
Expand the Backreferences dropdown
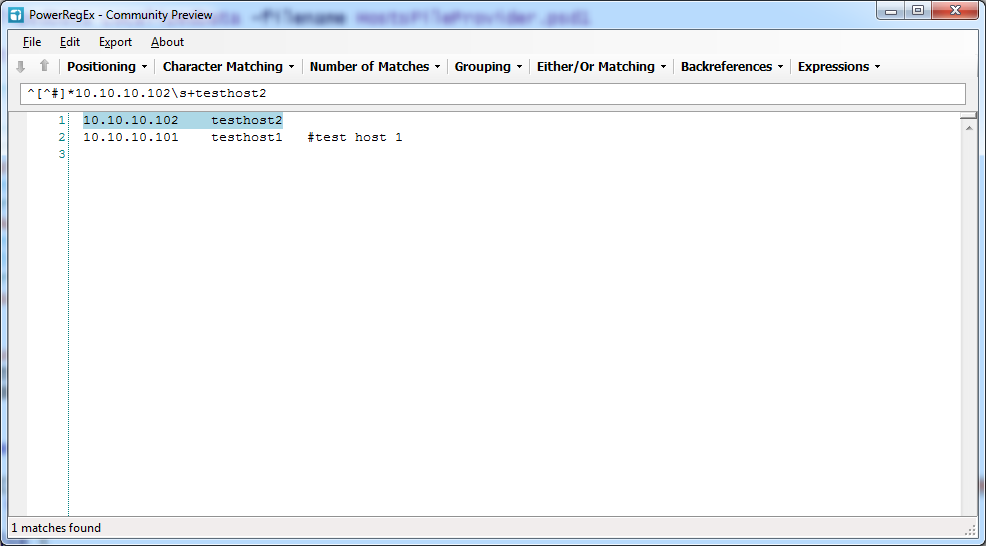(732, 66)
